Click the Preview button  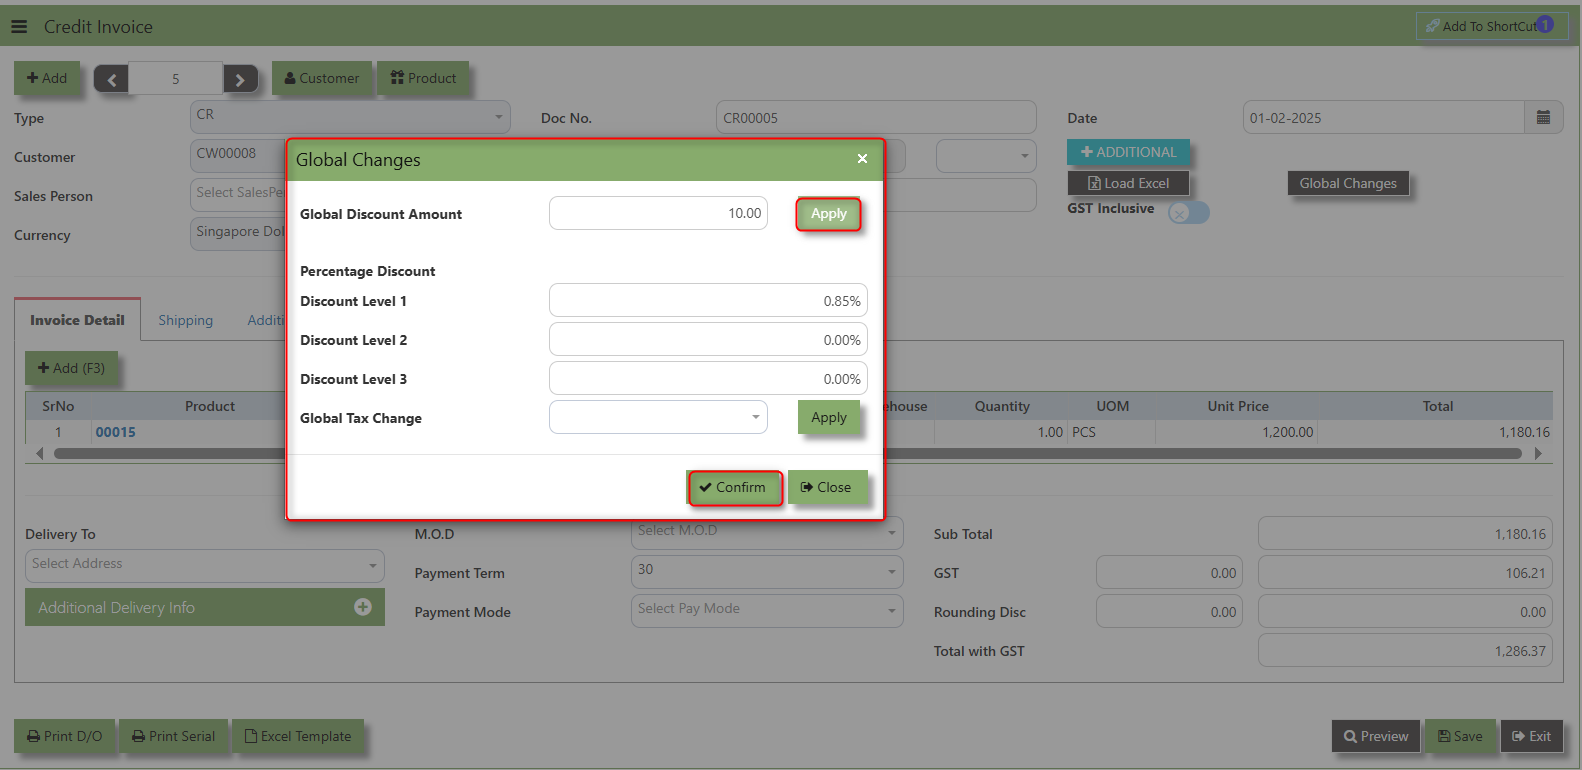(x=1375, y=736)
